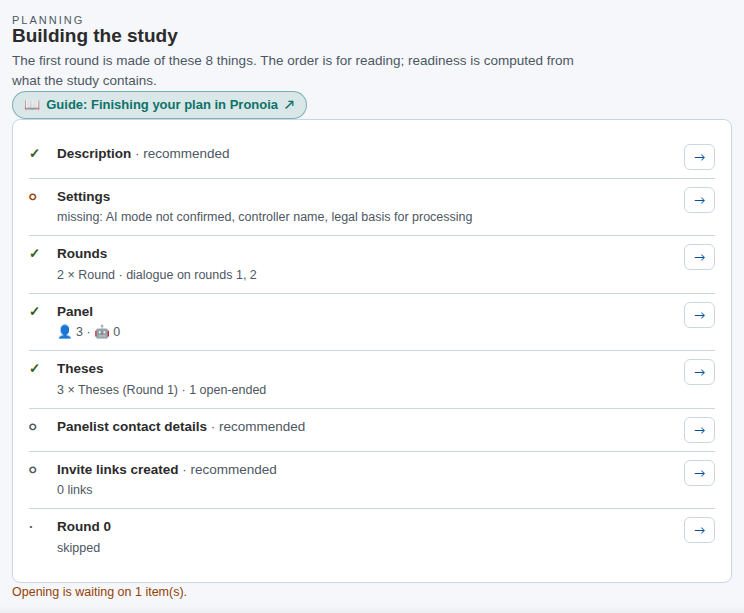Open the Description row arrow button
The image size is (744, 613).
point(699,157)
